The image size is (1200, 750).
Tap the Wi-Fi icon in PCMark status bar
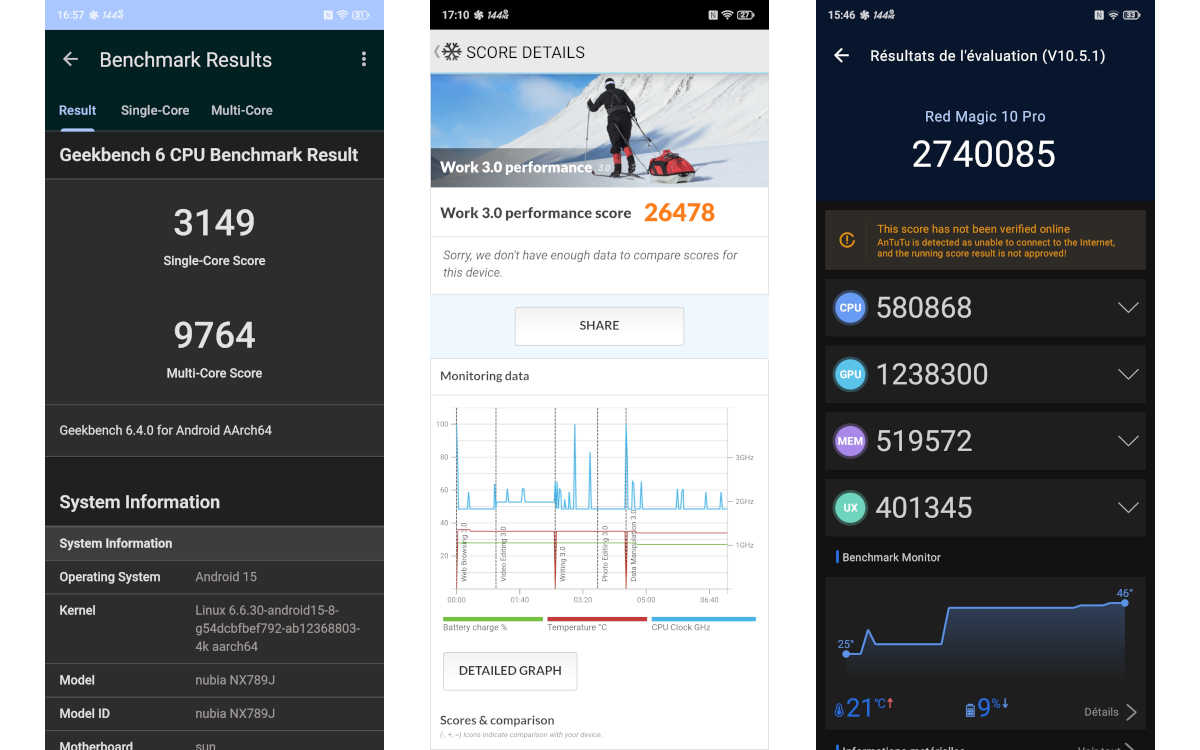[x=728, y=15]
